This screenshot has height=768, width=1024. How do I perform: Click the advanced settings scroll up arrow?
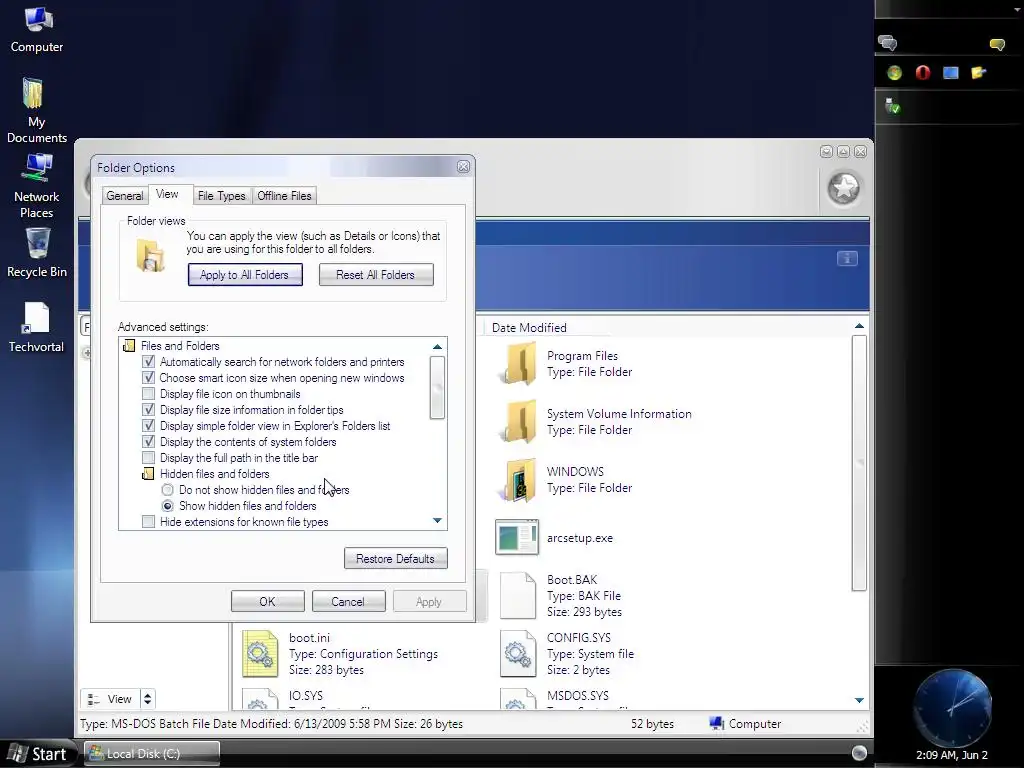438,347
